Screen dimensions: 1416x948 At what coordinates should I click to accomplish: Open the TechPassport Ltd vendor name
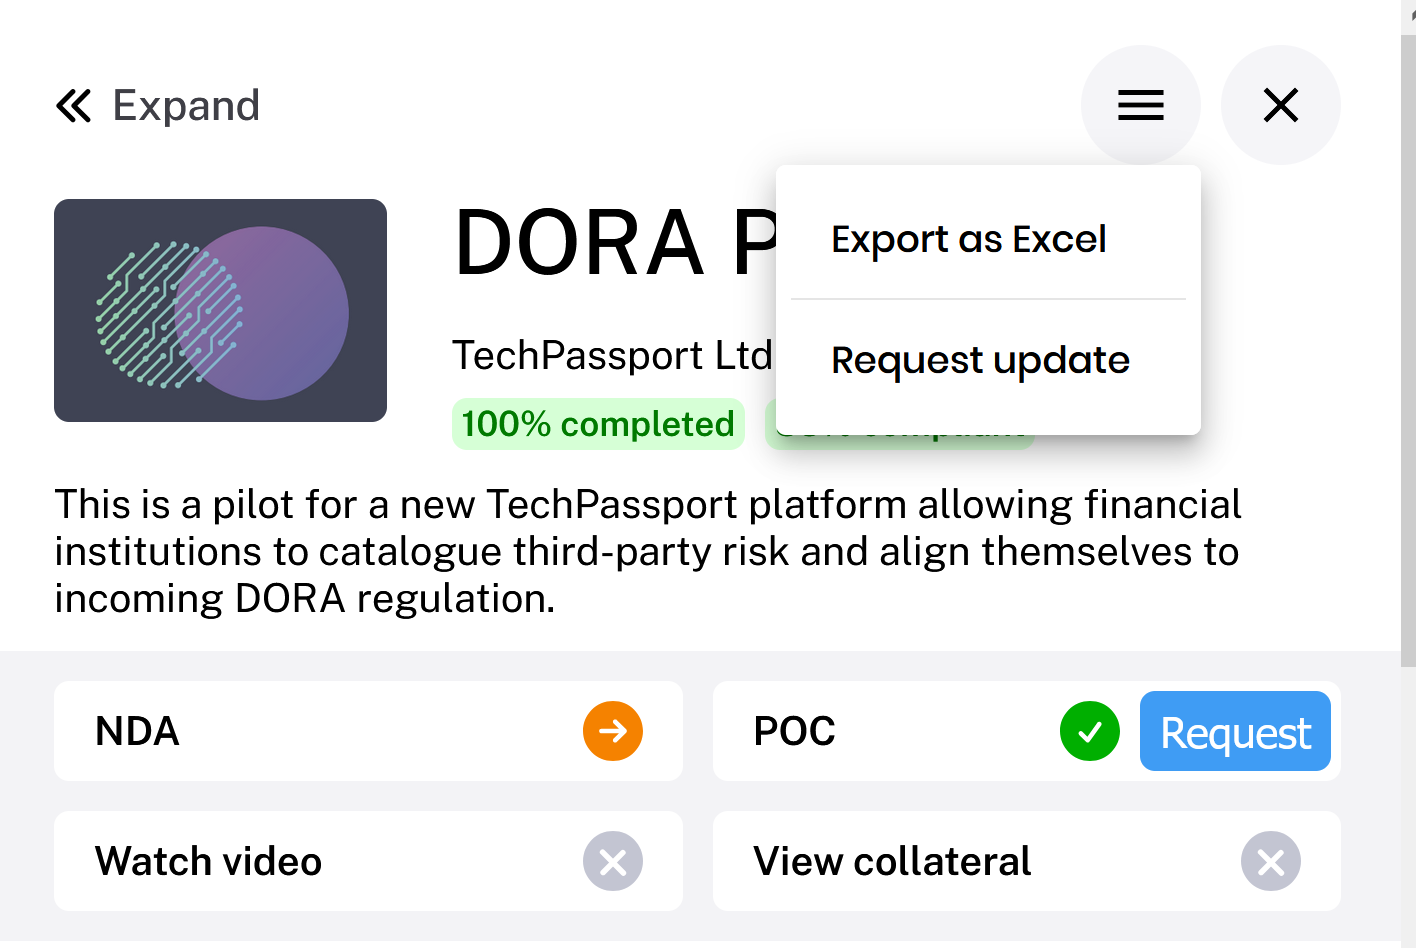click(x=611, y=355)
